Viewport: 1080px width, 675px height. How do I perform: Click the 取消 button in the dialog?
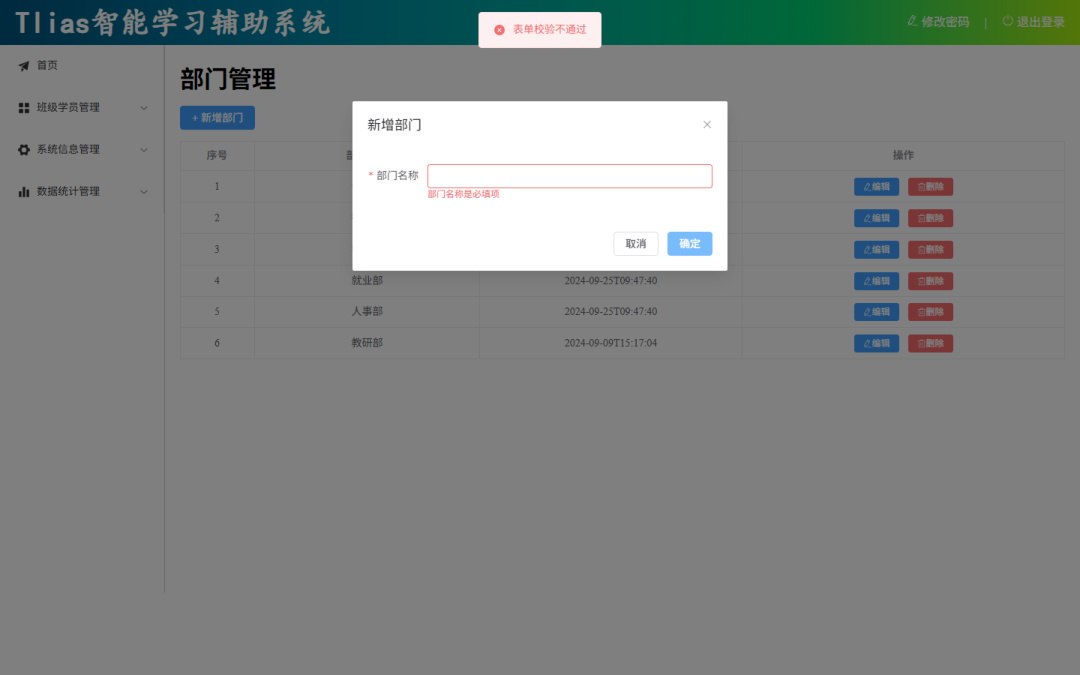(x=635, y=244)
